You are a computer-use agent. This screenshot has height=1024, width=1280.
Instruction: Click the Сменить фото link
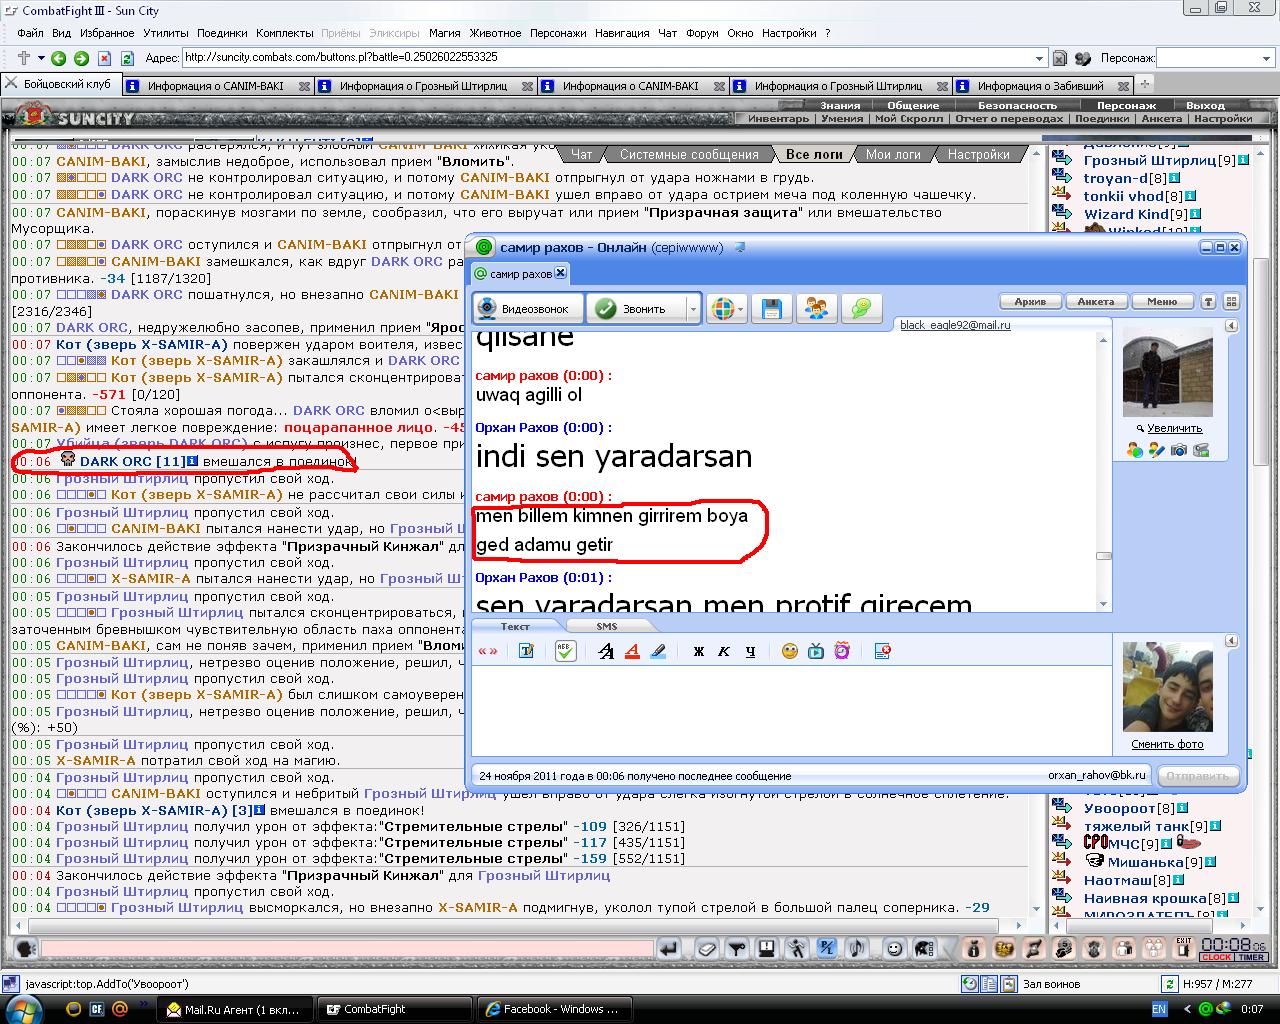point(1167,744)
